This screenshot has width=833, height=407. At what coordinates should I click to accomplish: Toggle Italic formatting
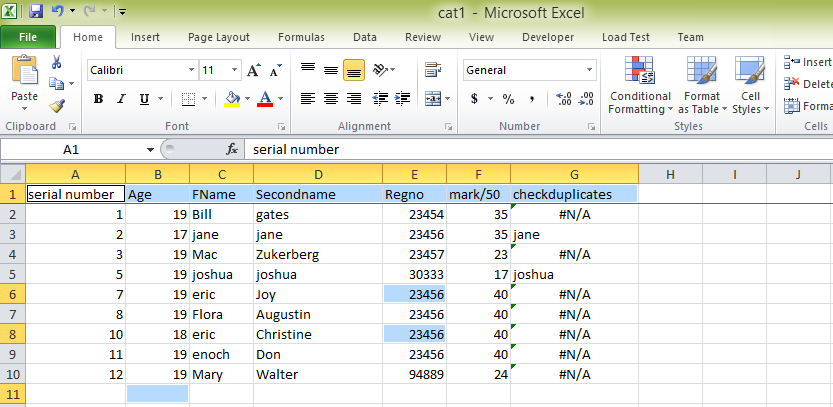point(121,99)
